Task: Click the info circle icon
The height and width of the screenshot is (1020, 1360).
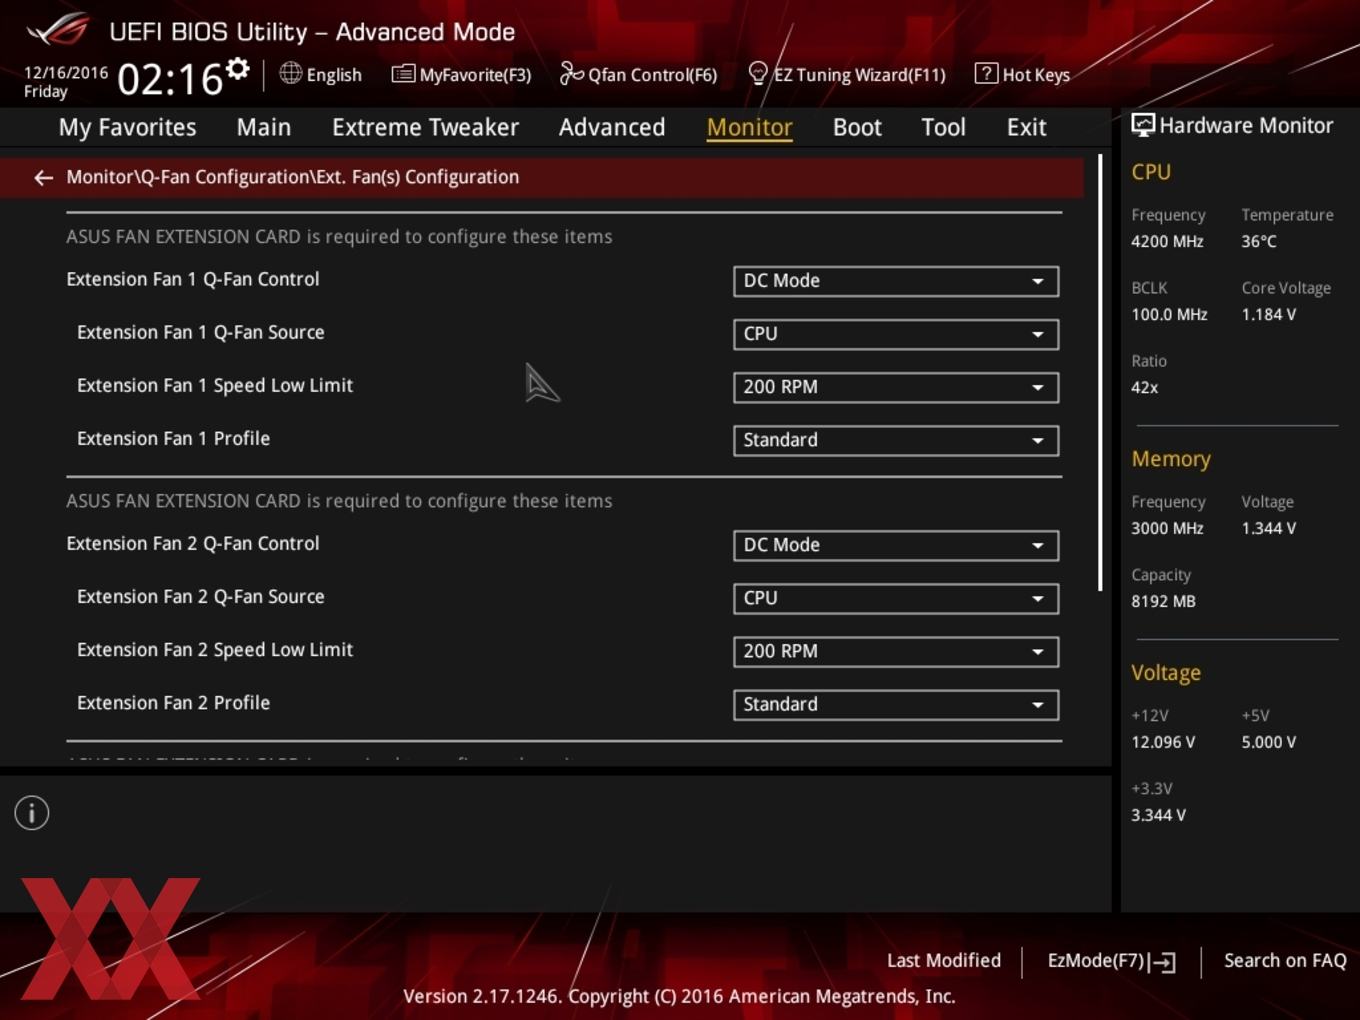Action: pyautogui.click(x=32, y=813)
